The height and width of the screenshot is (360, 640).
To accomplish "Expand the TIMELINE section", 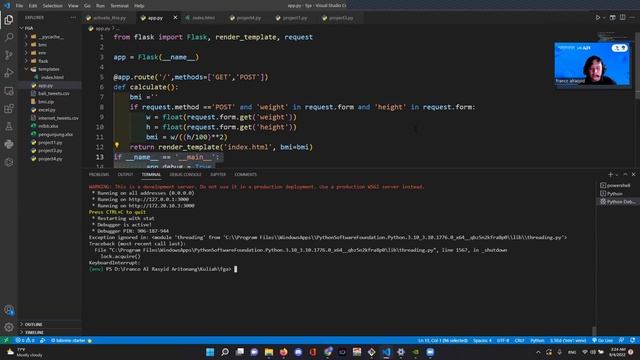I will pos(33,332).
